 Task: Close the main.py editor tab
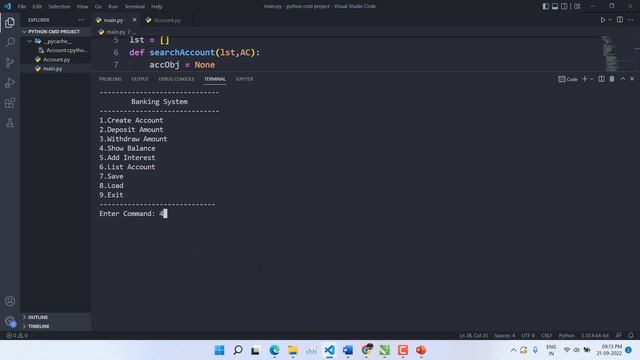pos(134,20)
